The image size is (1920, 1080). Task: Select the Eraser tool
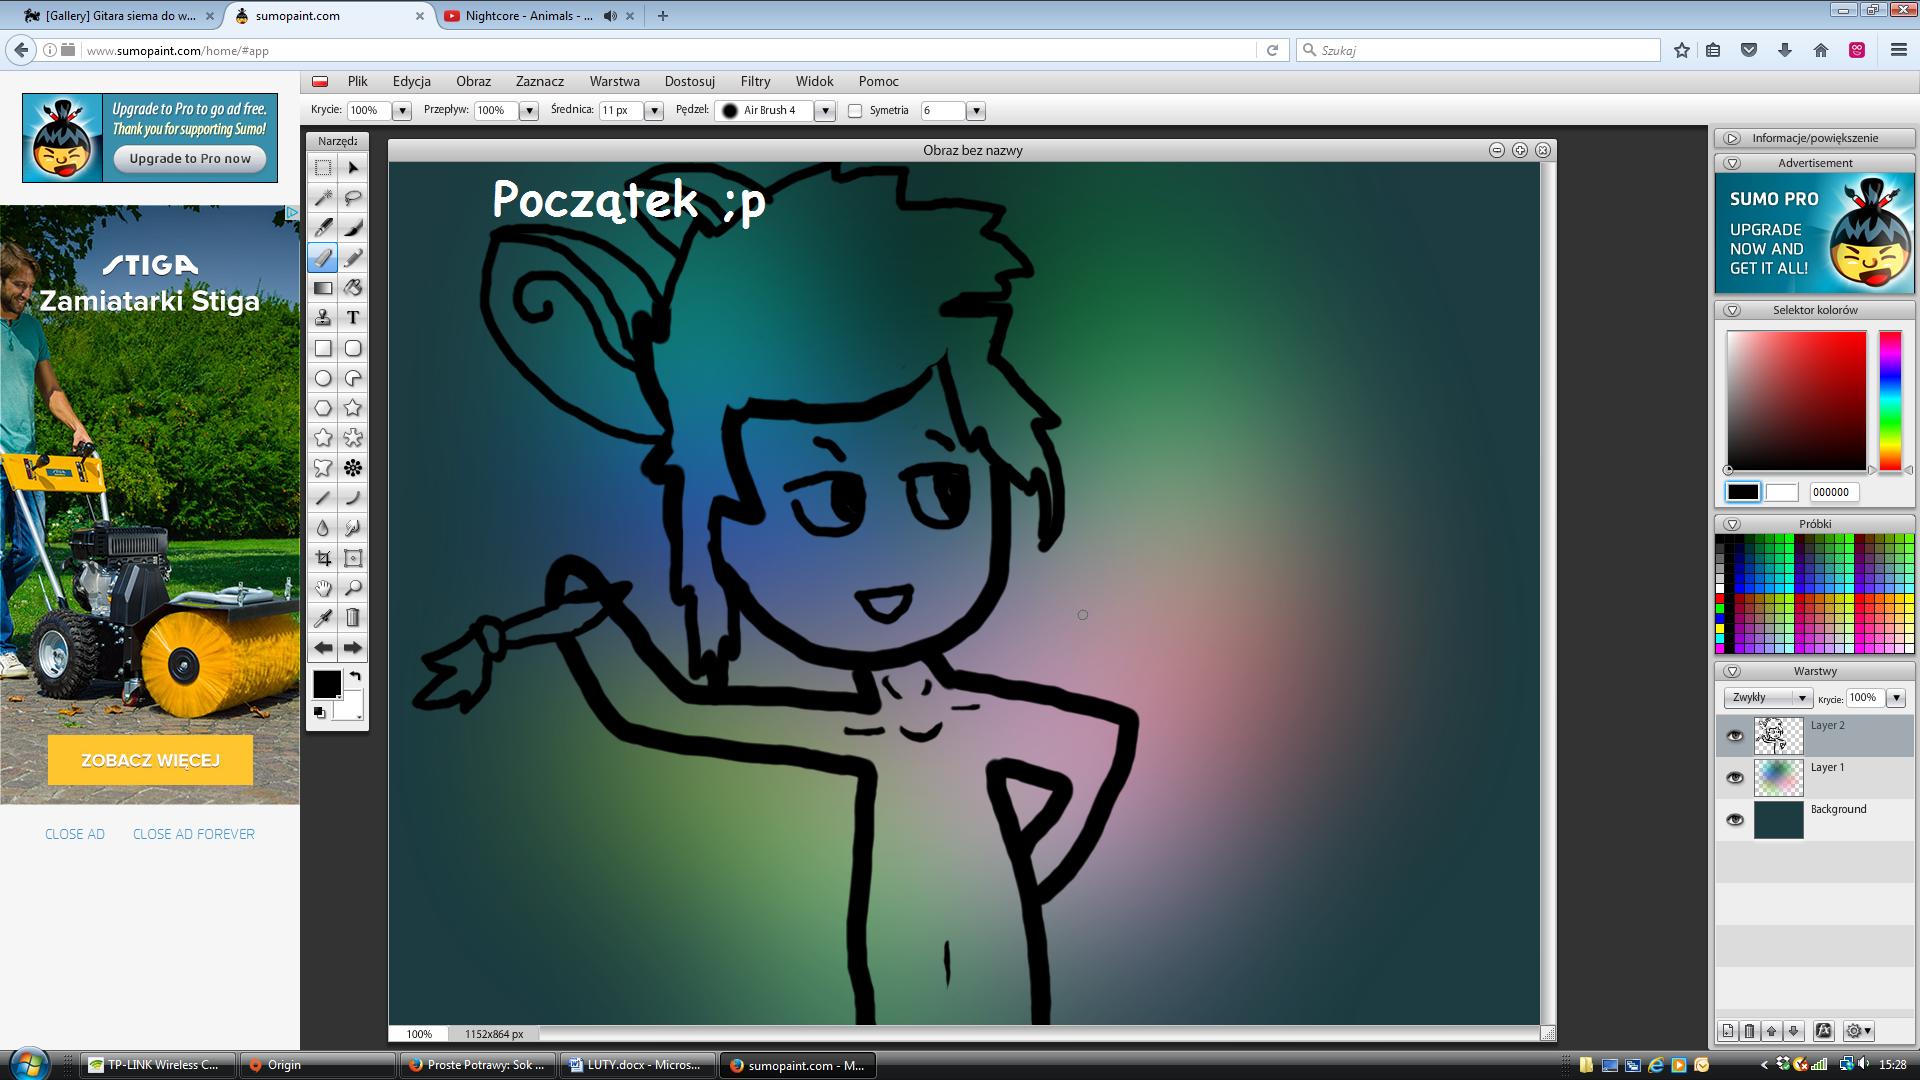point(323,258)
